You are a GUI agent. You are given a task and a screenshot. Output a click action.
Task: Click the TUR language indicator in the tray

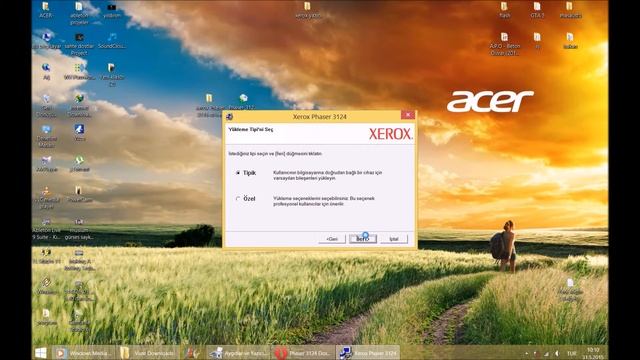click(x=571, y=353)
